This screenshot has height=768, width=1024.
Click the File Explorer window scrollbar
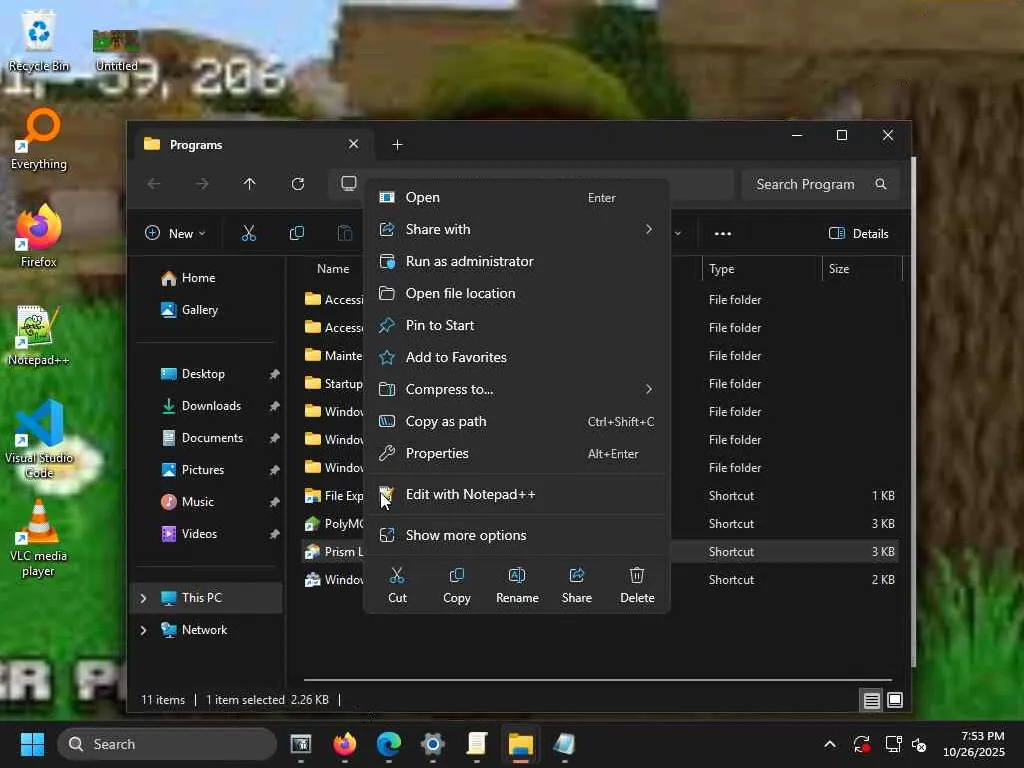(914, 411)
